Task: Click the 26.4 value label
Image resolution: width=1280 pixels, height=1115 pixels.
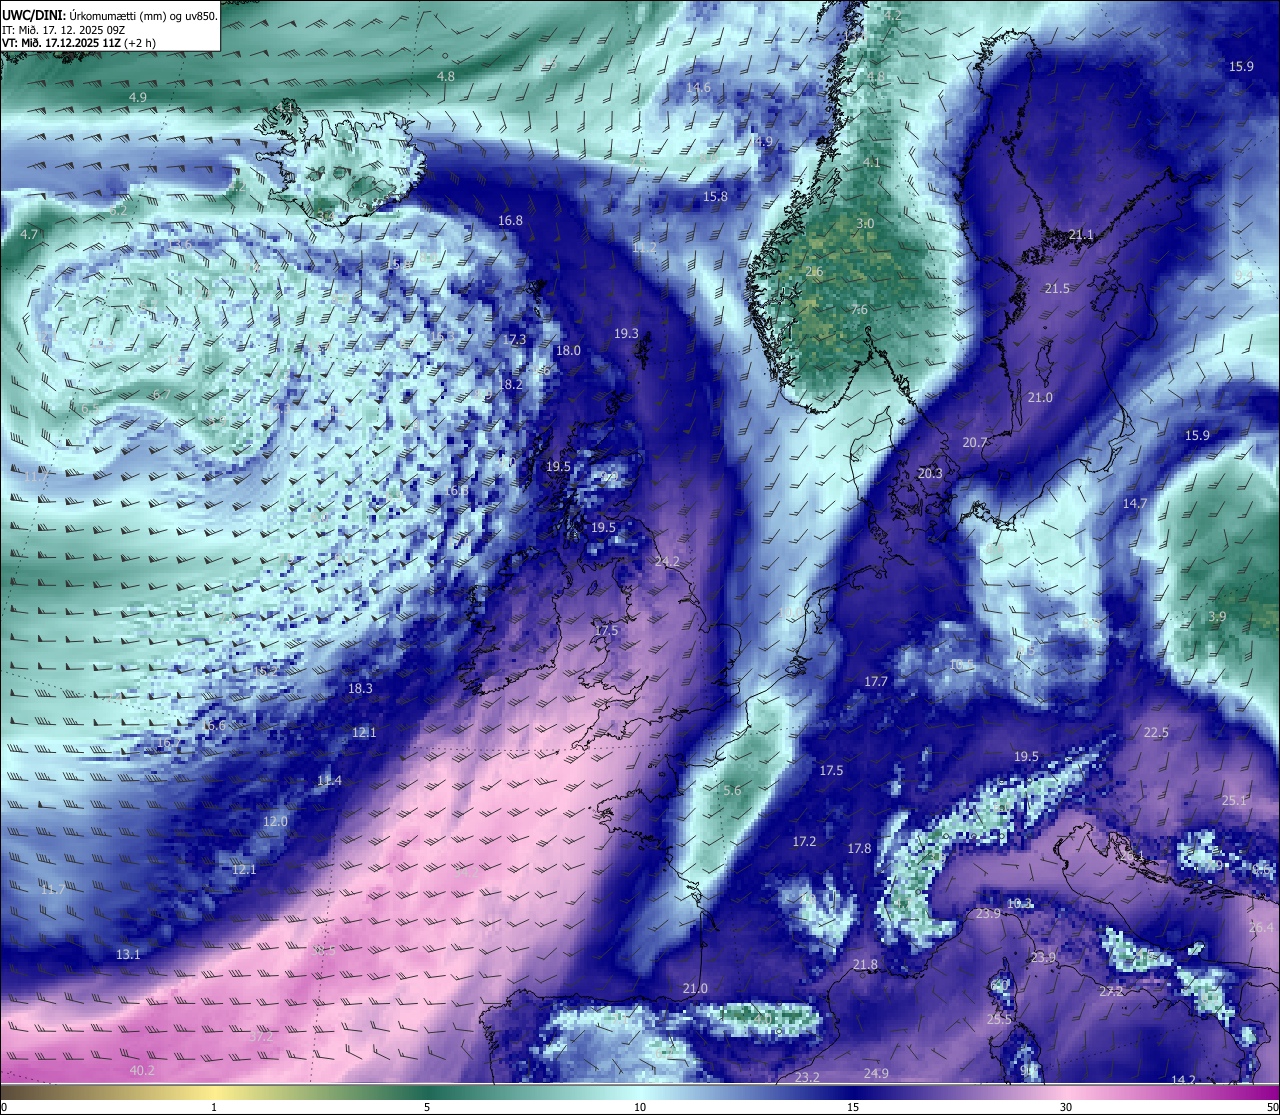Action: click(x=1261, y=927)
